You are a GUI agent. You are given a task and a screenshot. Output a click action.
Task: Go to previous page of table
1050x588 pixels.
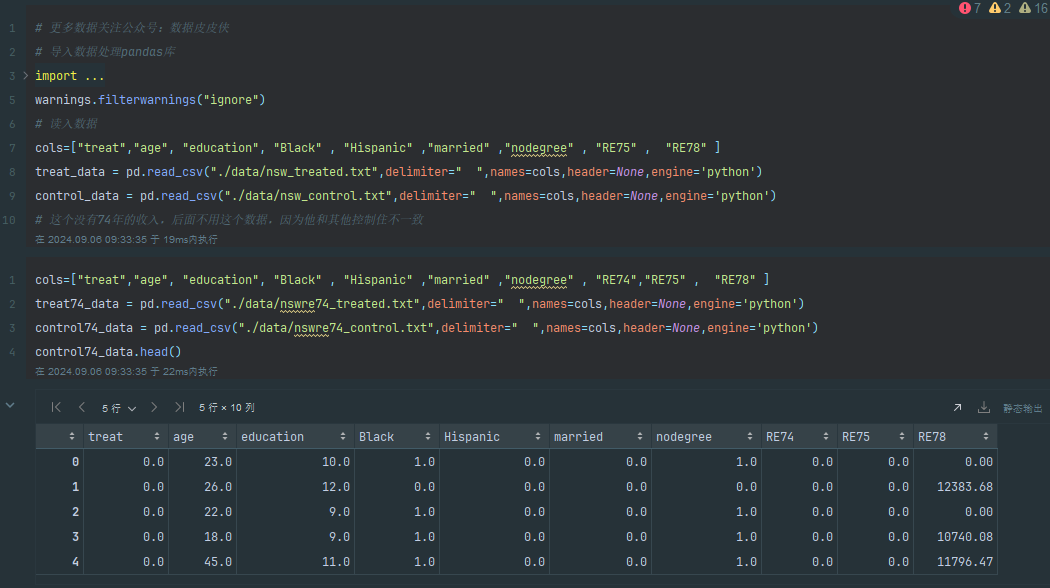81,407
